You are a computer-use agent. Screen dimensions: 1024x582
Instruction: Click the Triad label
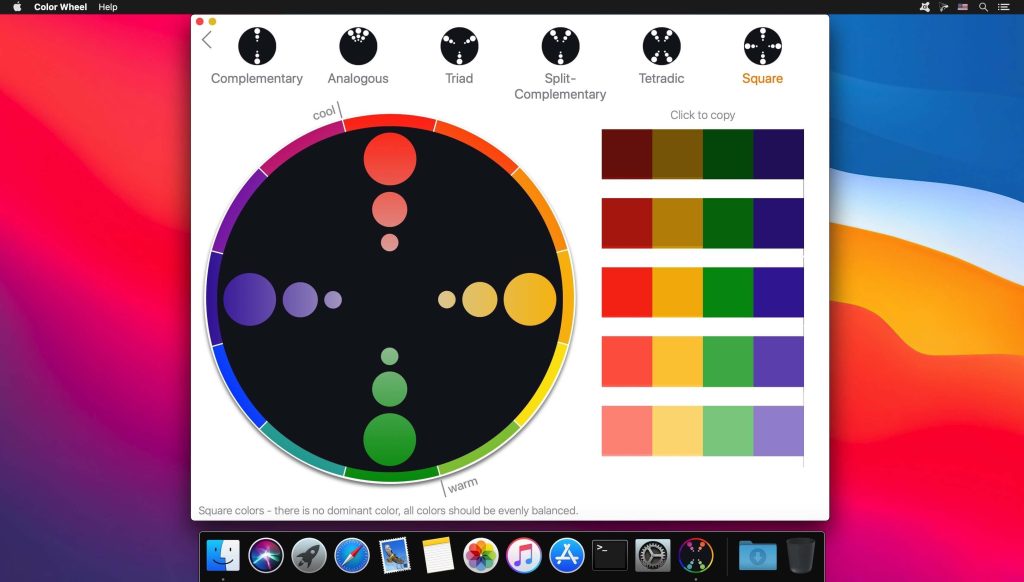click(x=459, y=78)
